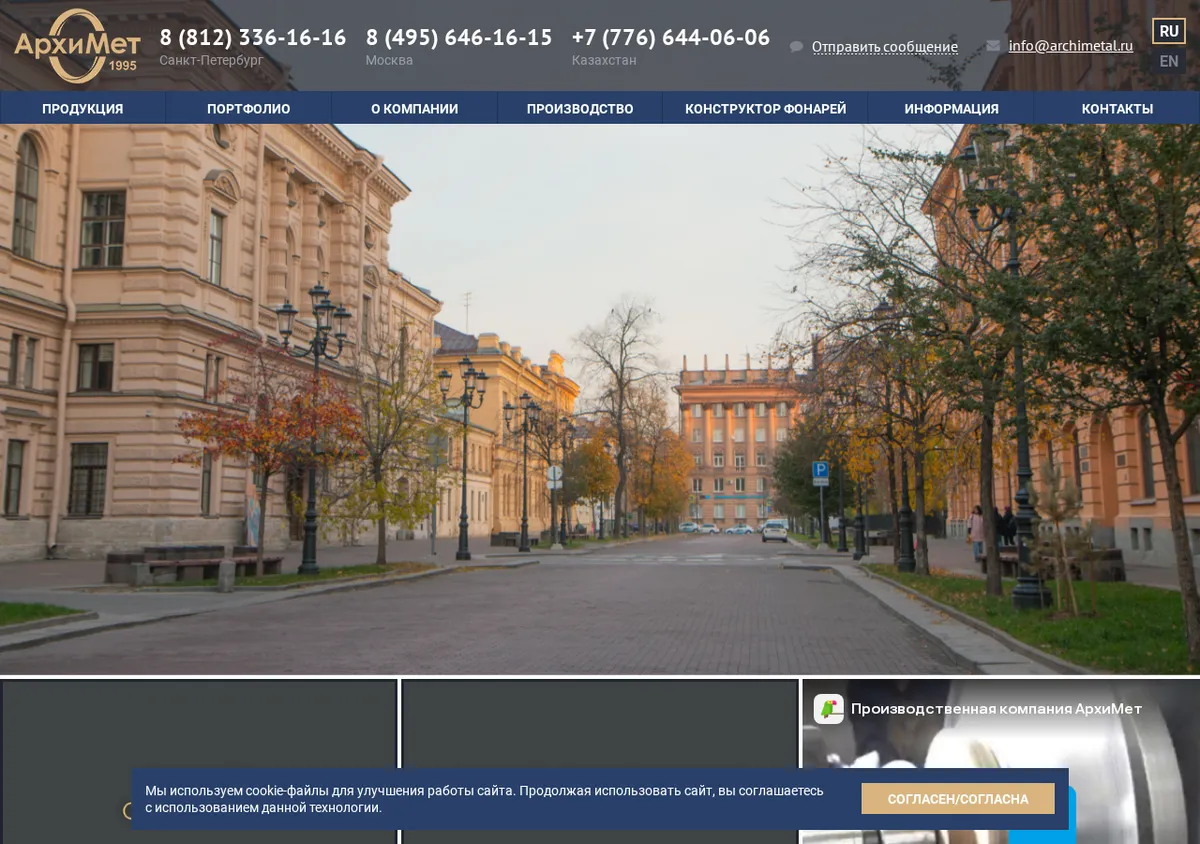Image resolution: width=1200 pixels, height=844 pixels.
Task: Open the Производственная компания АрхиМет video
Action: pyautogui.click(x=996, y=709)
